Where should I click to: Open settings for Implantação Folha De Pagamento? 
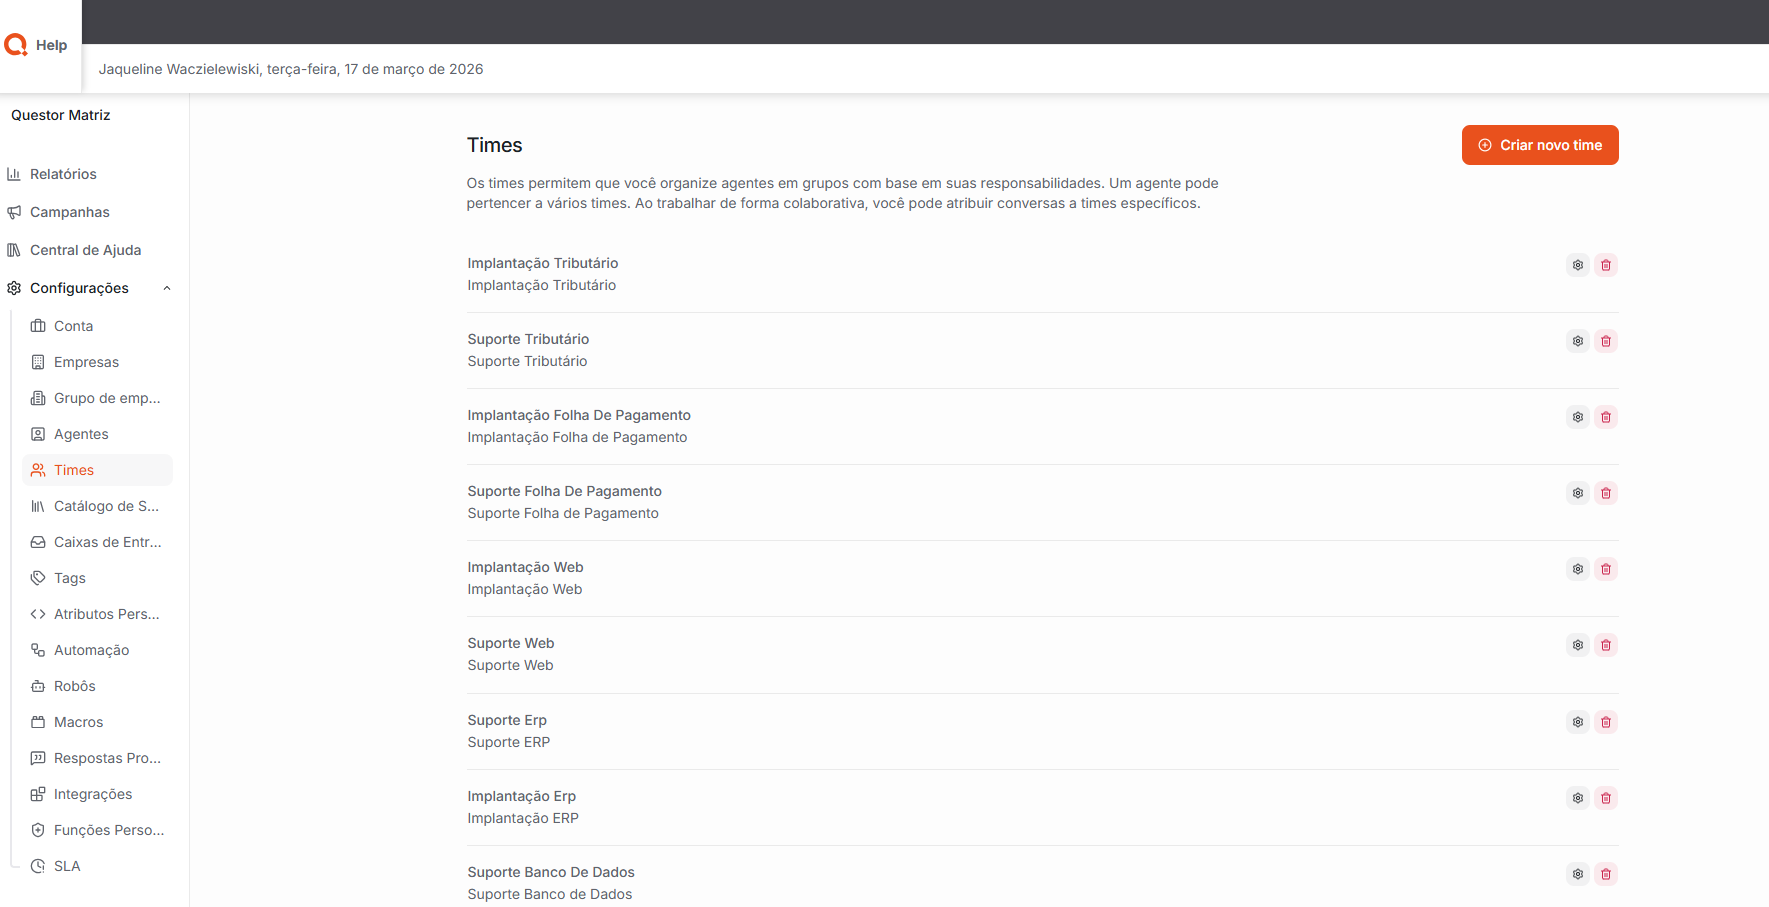(x=1577, y=417)
